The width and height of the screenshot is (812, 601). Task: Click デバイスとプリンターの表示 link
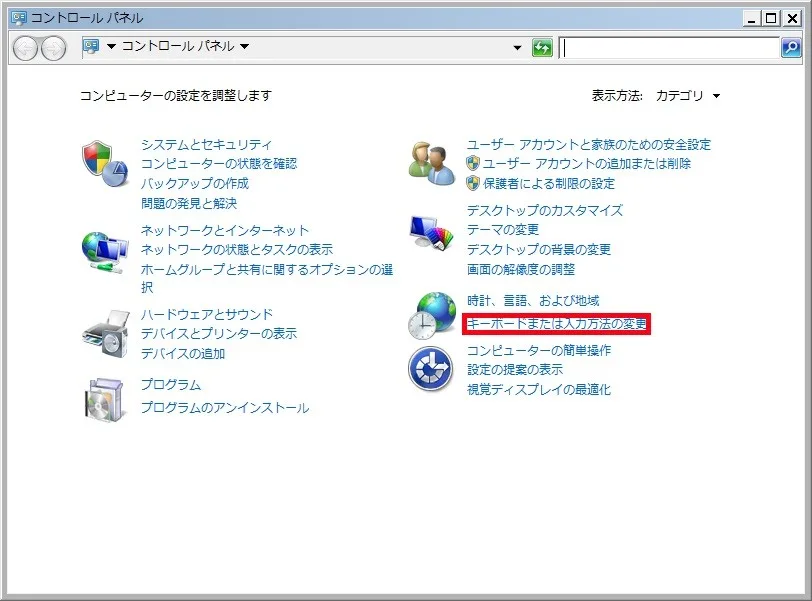(x=219, y=333)
